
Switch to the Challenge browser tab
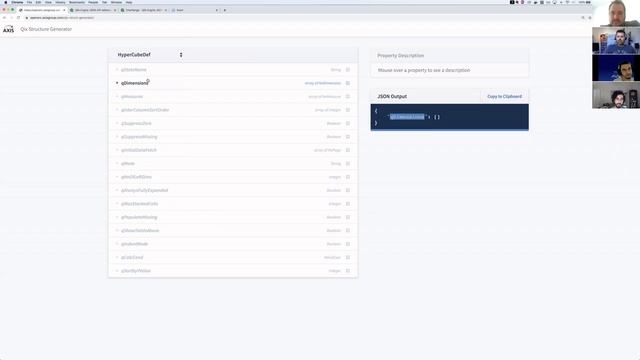[x=144, y=10]
